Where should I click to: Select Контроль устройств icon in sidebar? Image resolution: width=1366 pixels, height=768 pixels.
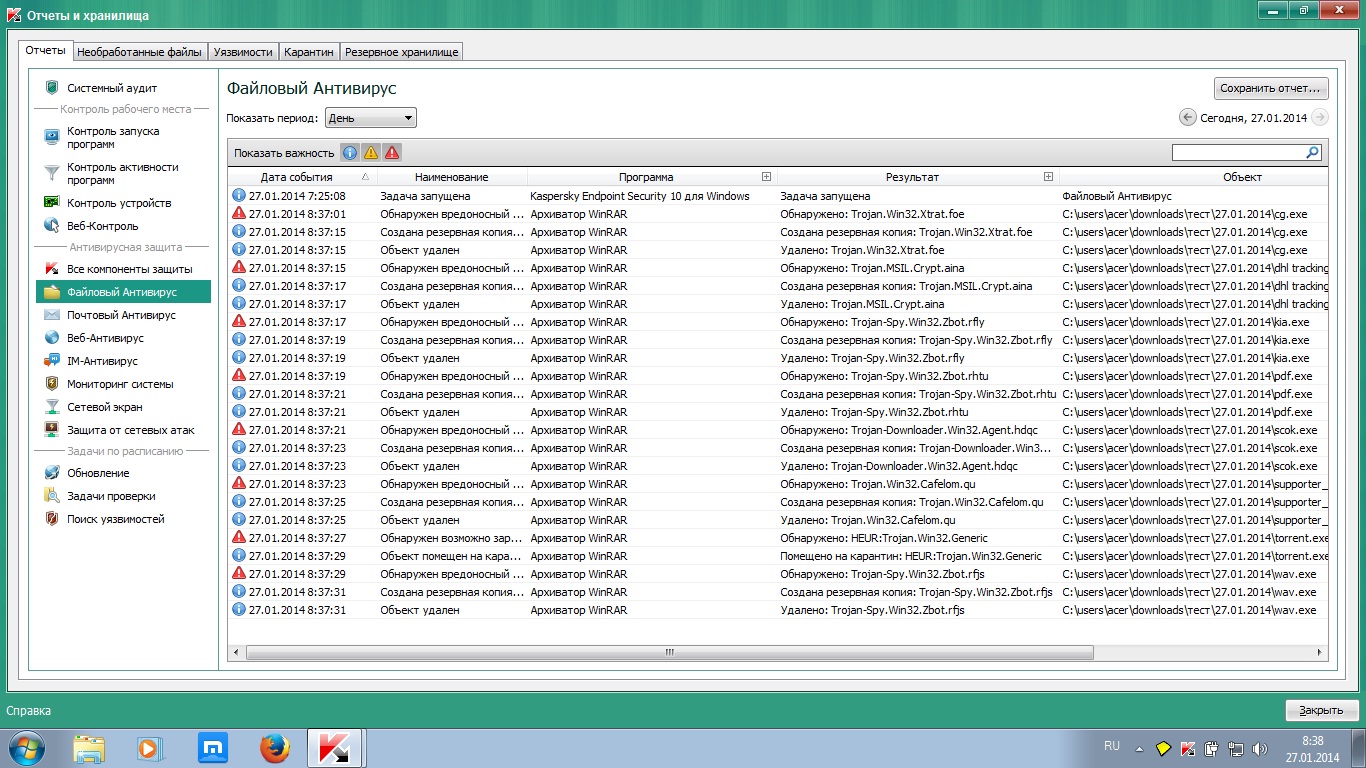pyautogui.click(x=51, y=203)
